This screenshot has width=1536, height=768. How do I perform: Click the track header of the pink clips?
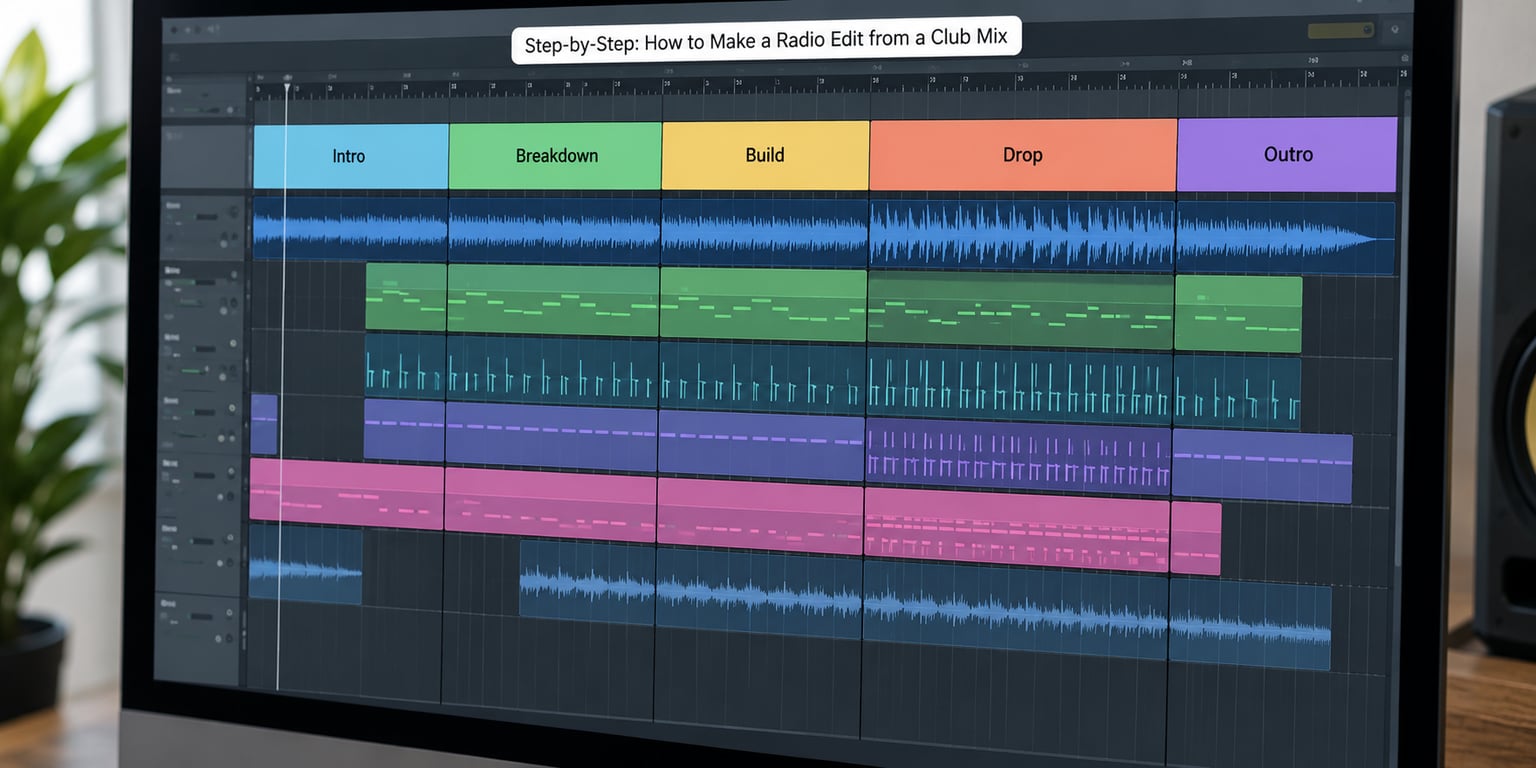[x=201, y=487]
